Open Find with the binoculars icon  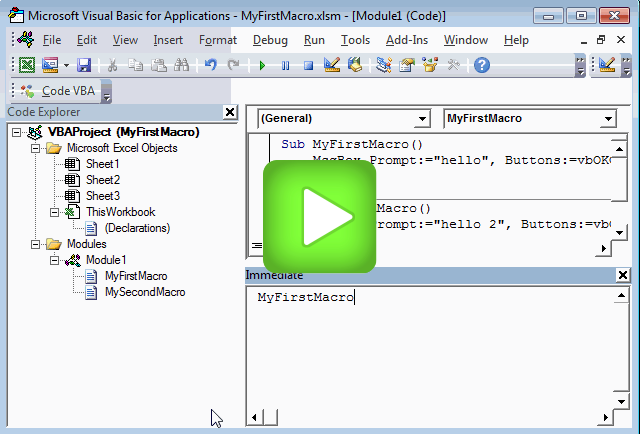pos(182,65)
